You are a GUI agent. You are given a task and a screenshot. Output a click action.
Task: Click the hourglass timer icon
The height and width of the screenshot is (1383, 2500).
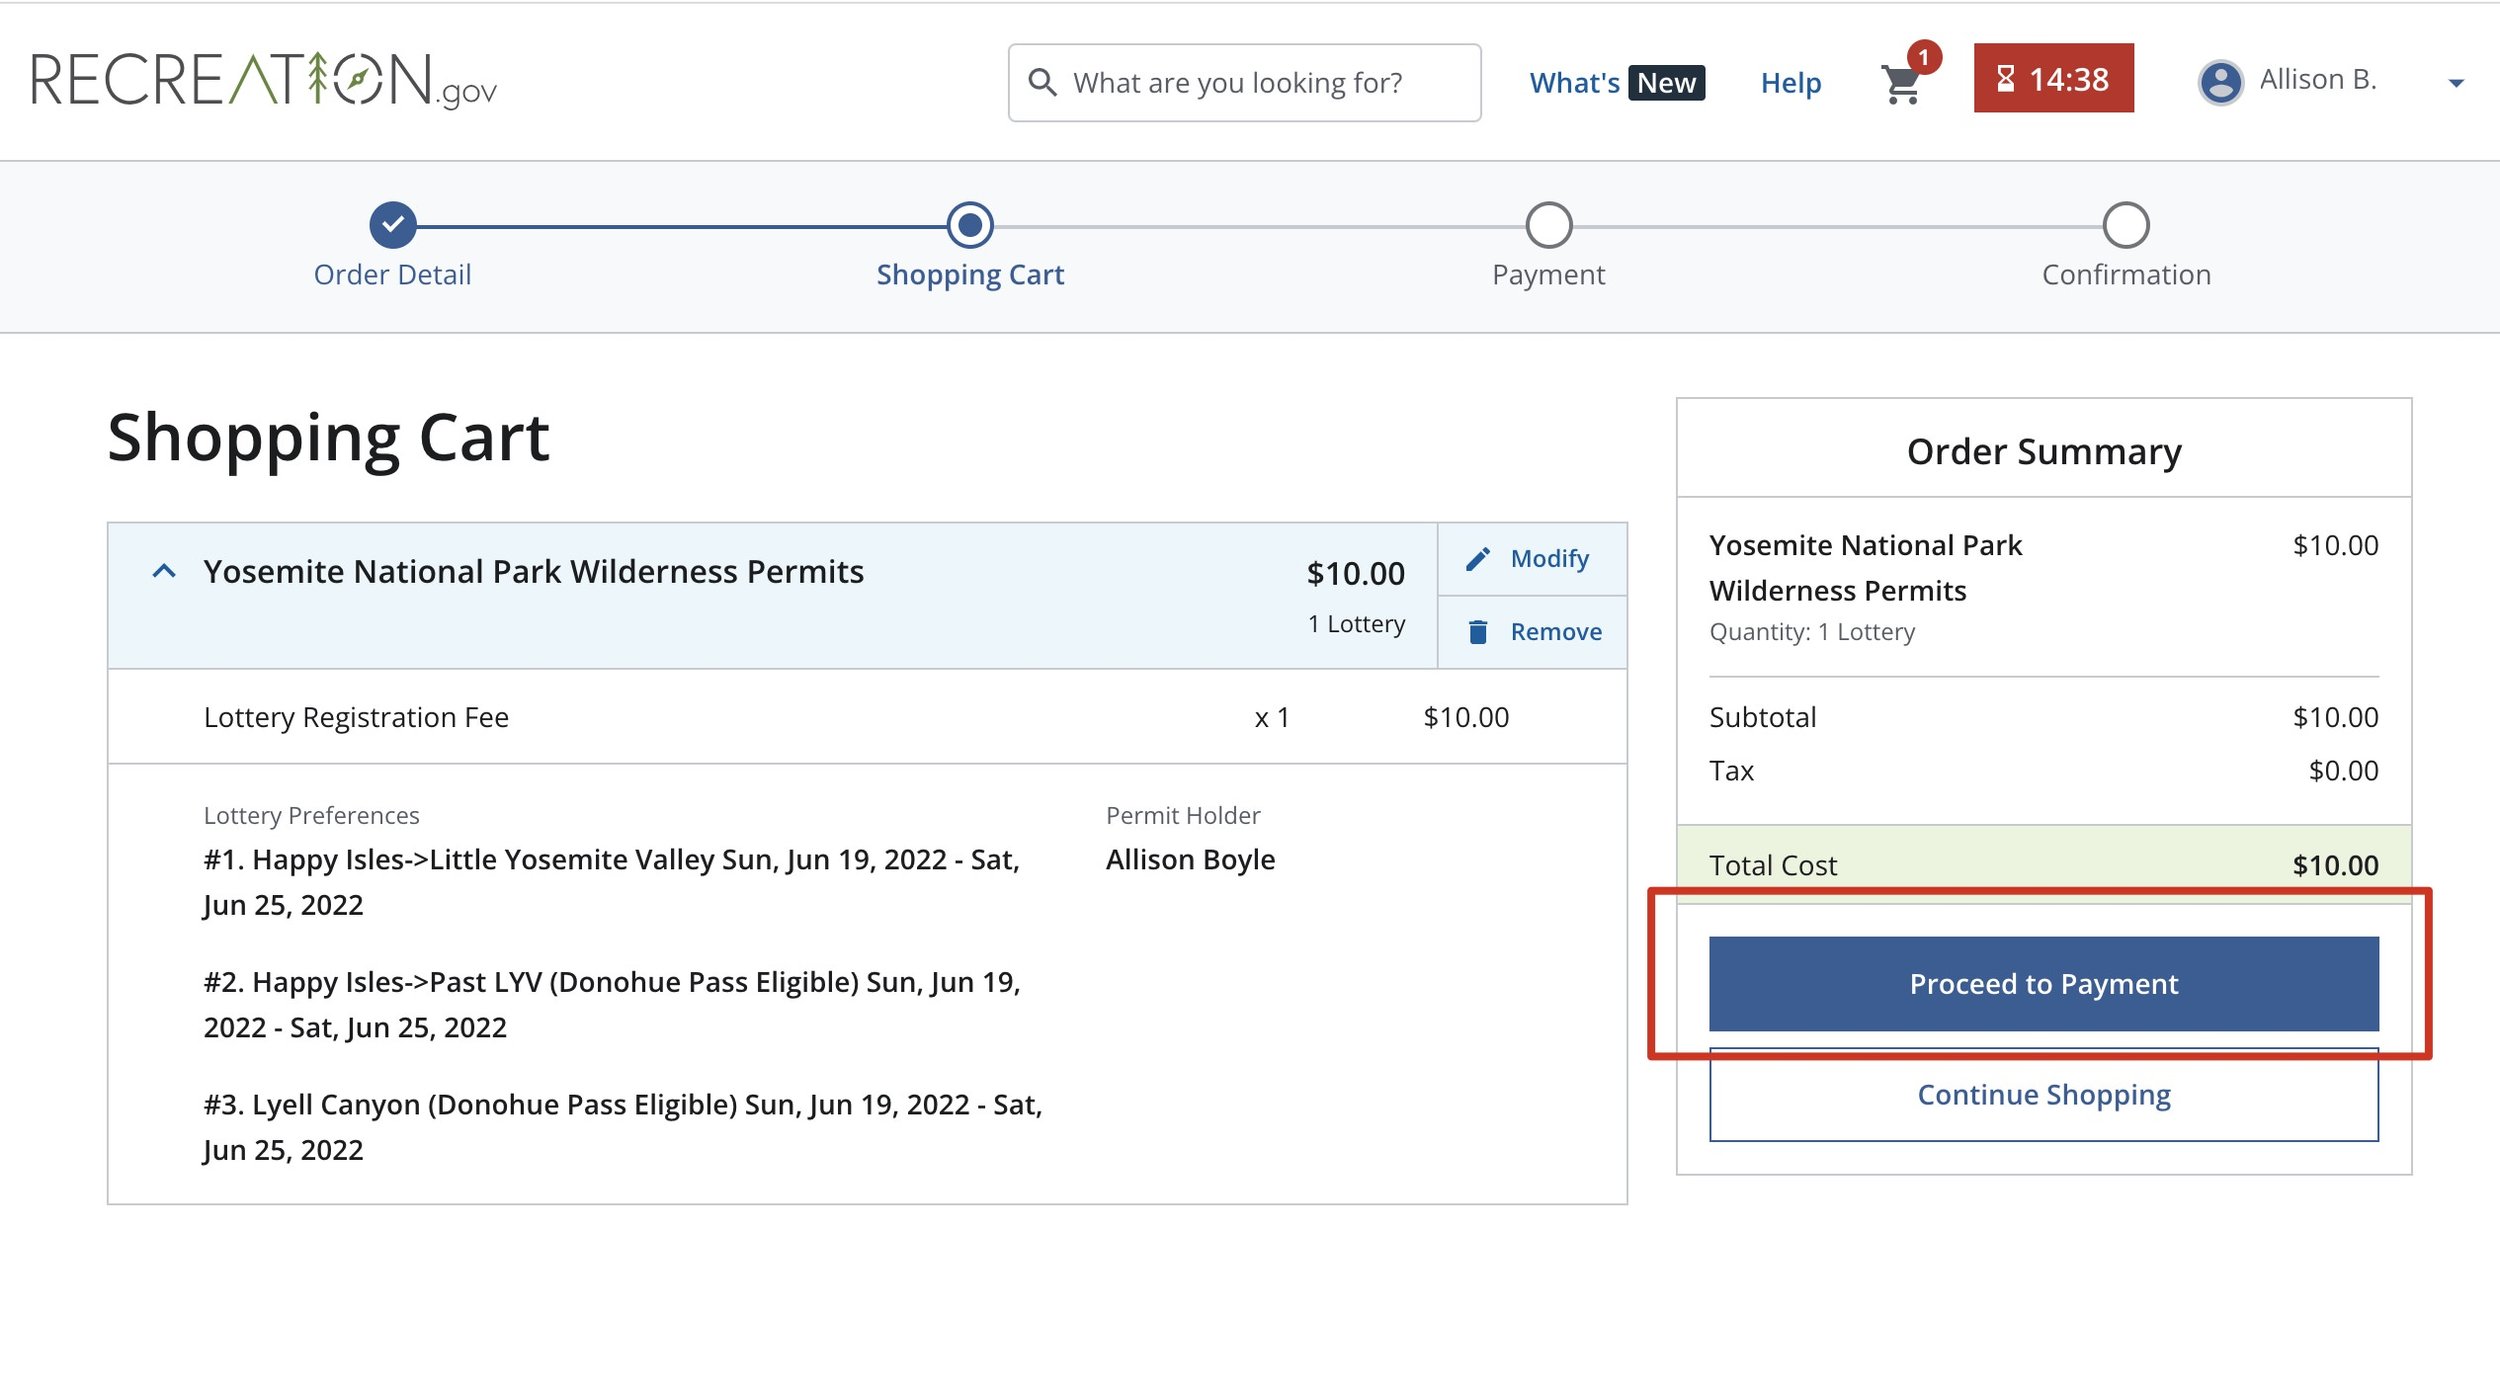(x=2005, y=79)
